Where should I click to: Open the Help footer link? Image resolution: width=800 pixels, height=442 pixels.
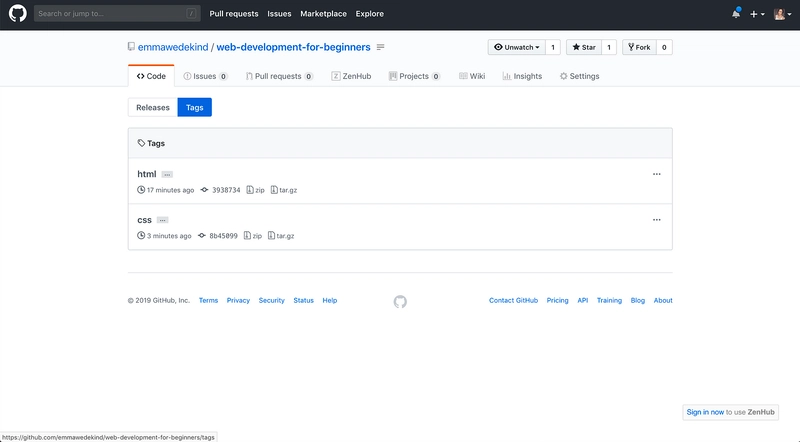point(330,300)
